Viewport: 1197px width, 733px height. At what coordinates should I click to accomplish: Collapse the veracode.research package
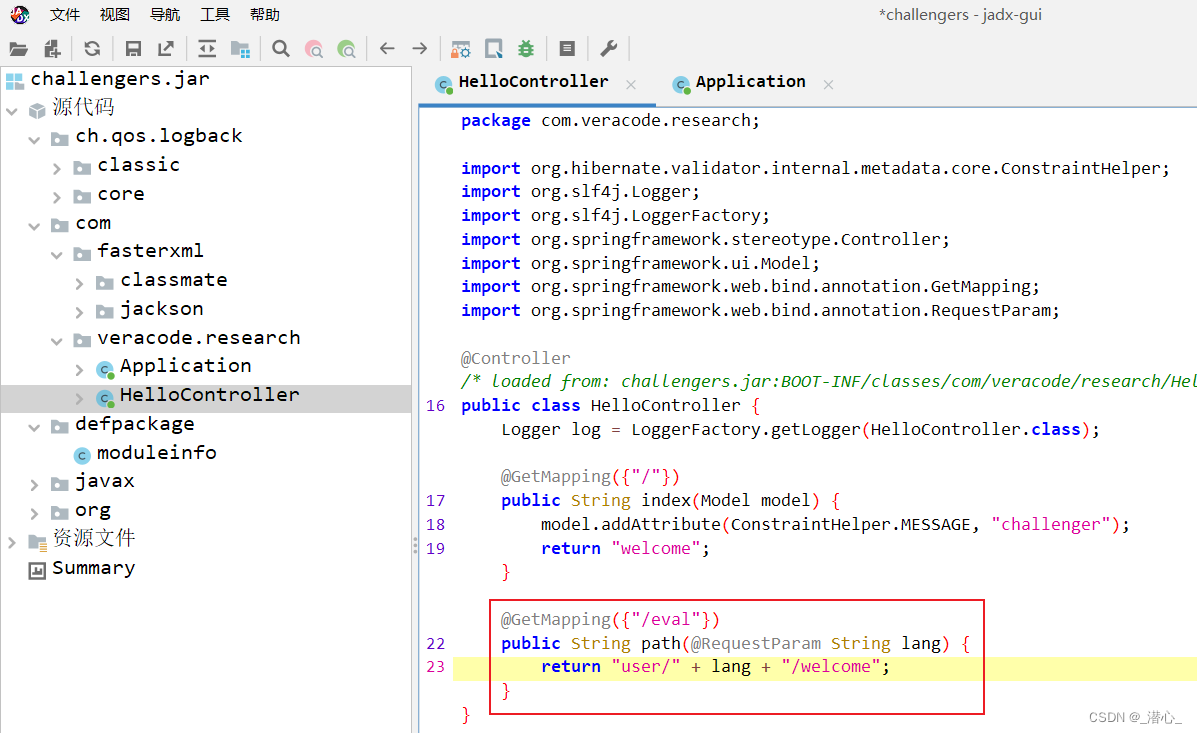57,341
